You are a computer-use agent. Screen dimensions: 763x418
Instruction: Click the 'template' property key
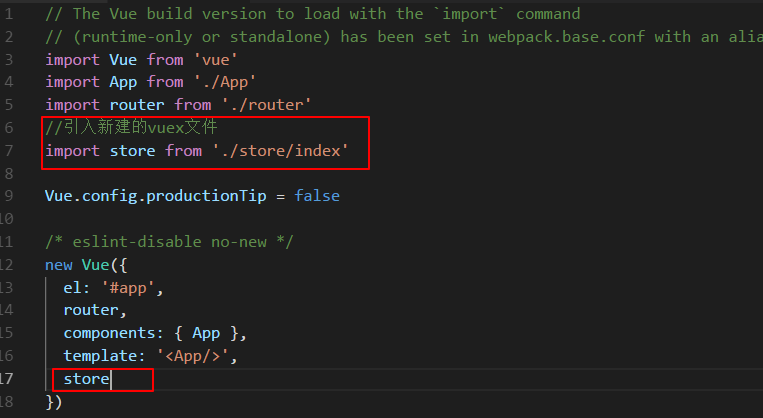100,356
